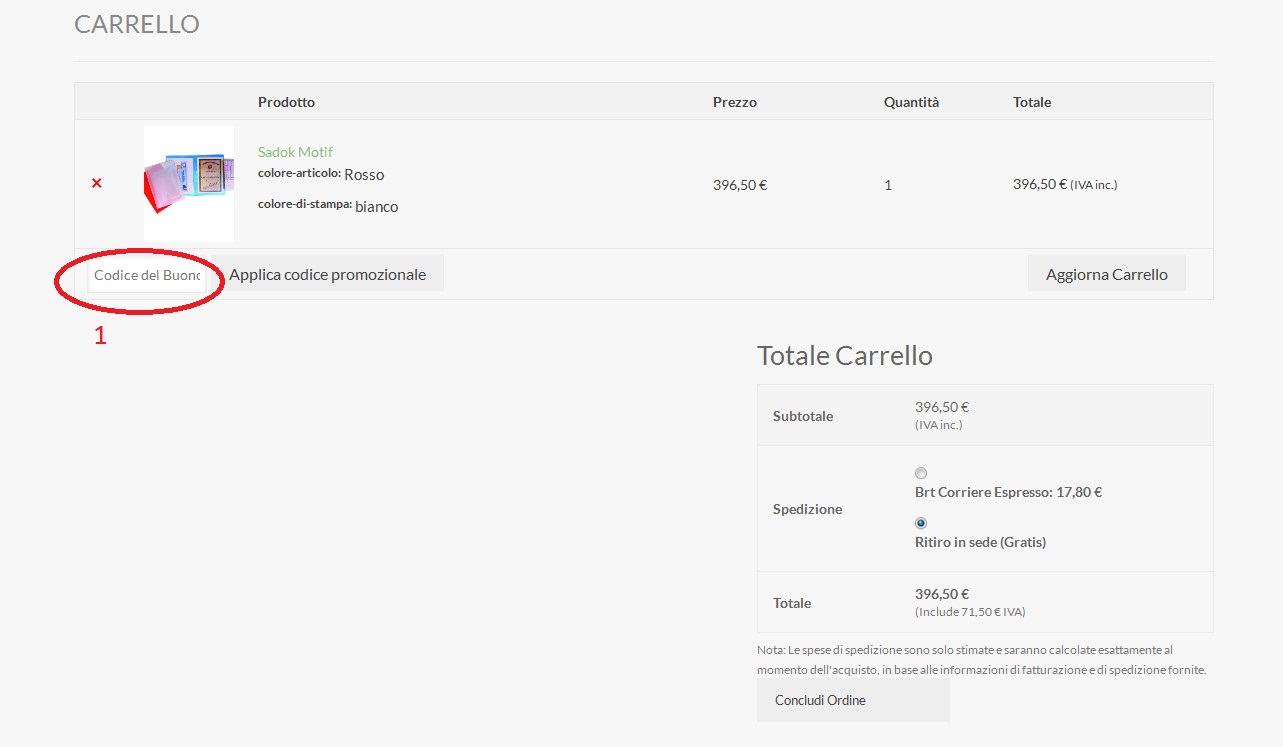
Task: Update cart with Aggiorna Carrello button
Action: [x=1107, y=274]
